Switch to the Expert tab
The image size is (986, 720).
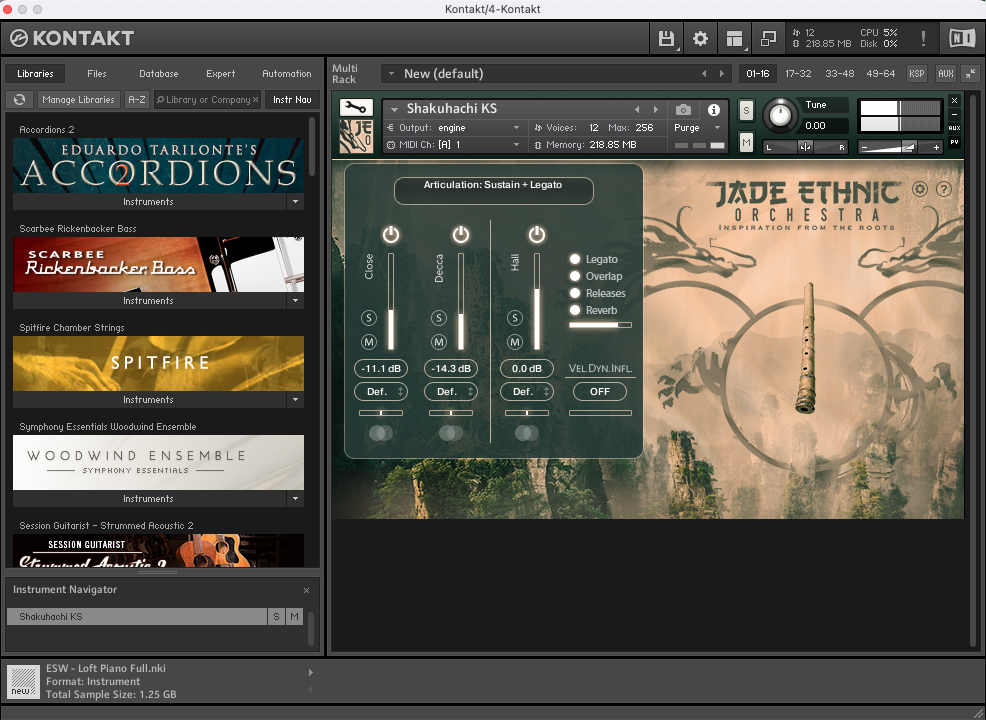(221, 74)
